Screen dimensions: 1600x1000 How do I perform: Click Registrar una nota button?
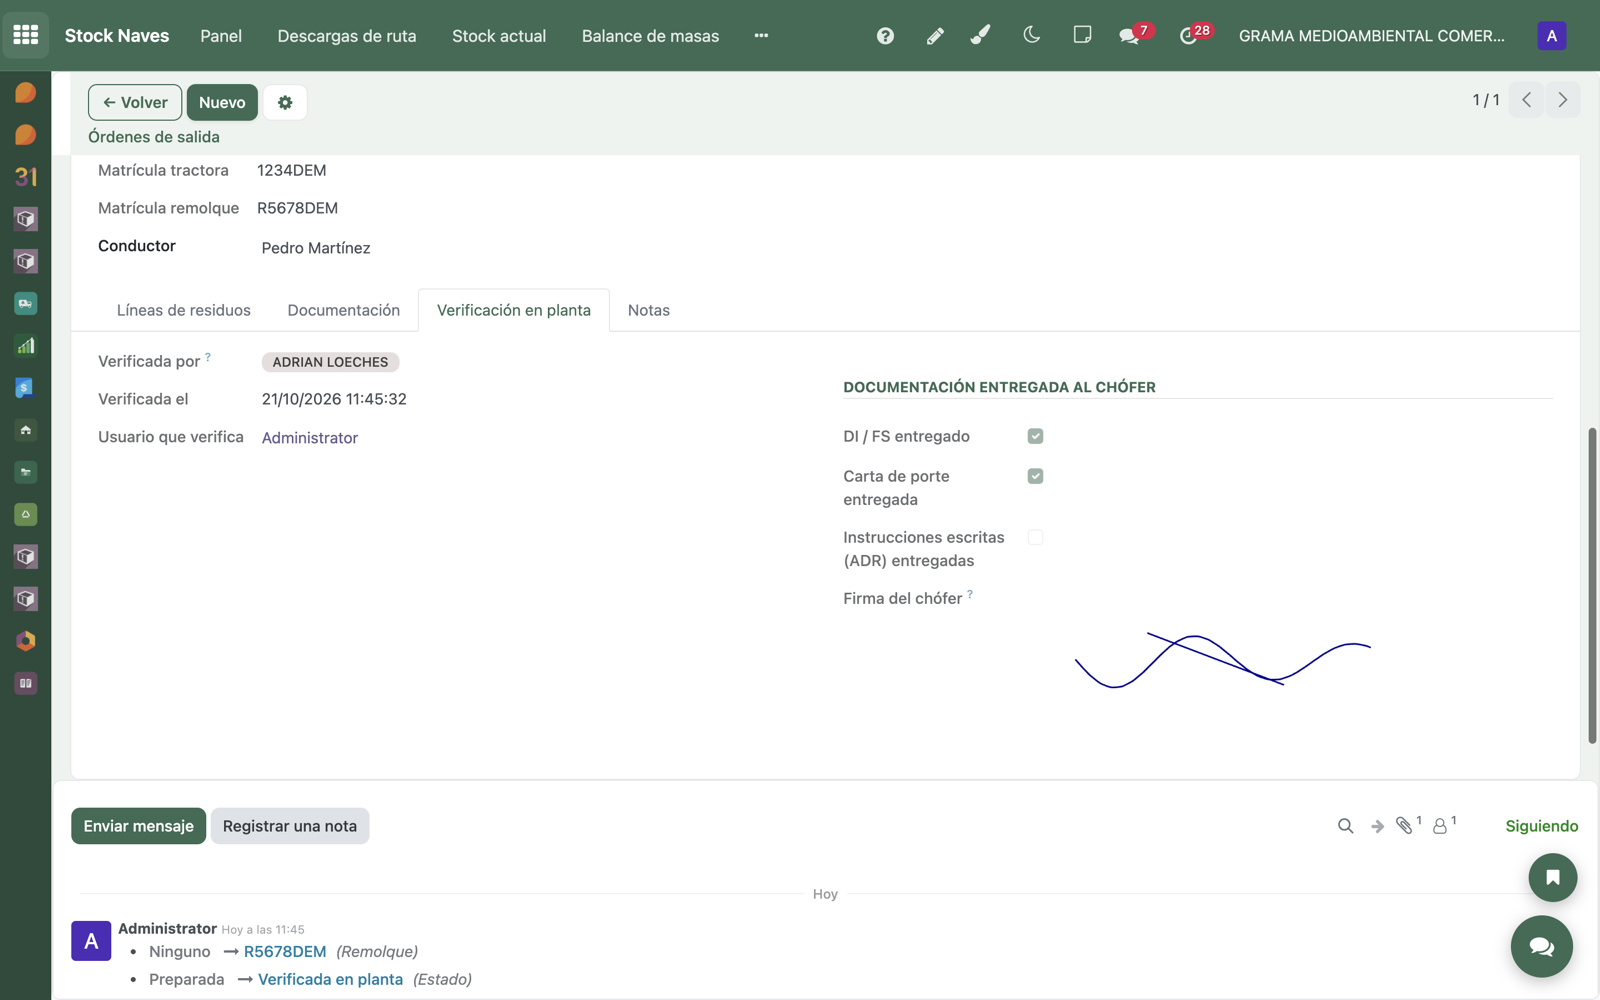[290, 826]
